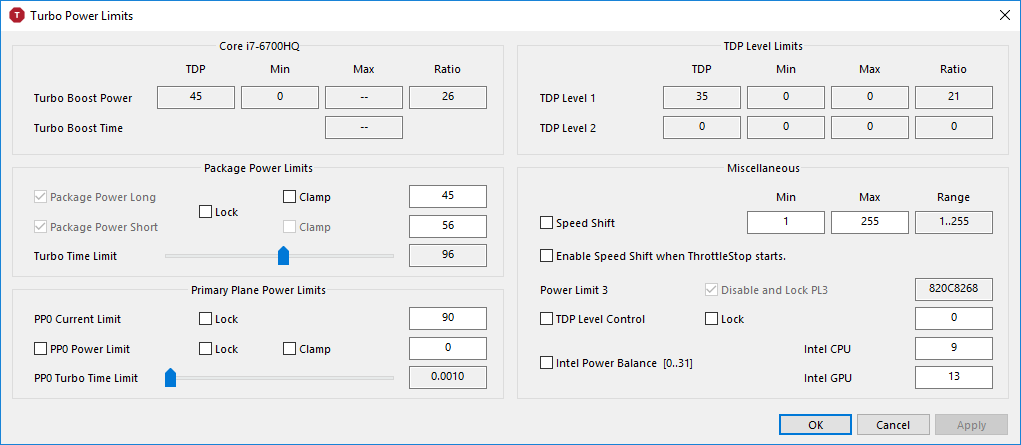Viewport: 1021px width, 445px height.
Task: Check Lock for PP0 Current Limit
Action: point(205,319)
